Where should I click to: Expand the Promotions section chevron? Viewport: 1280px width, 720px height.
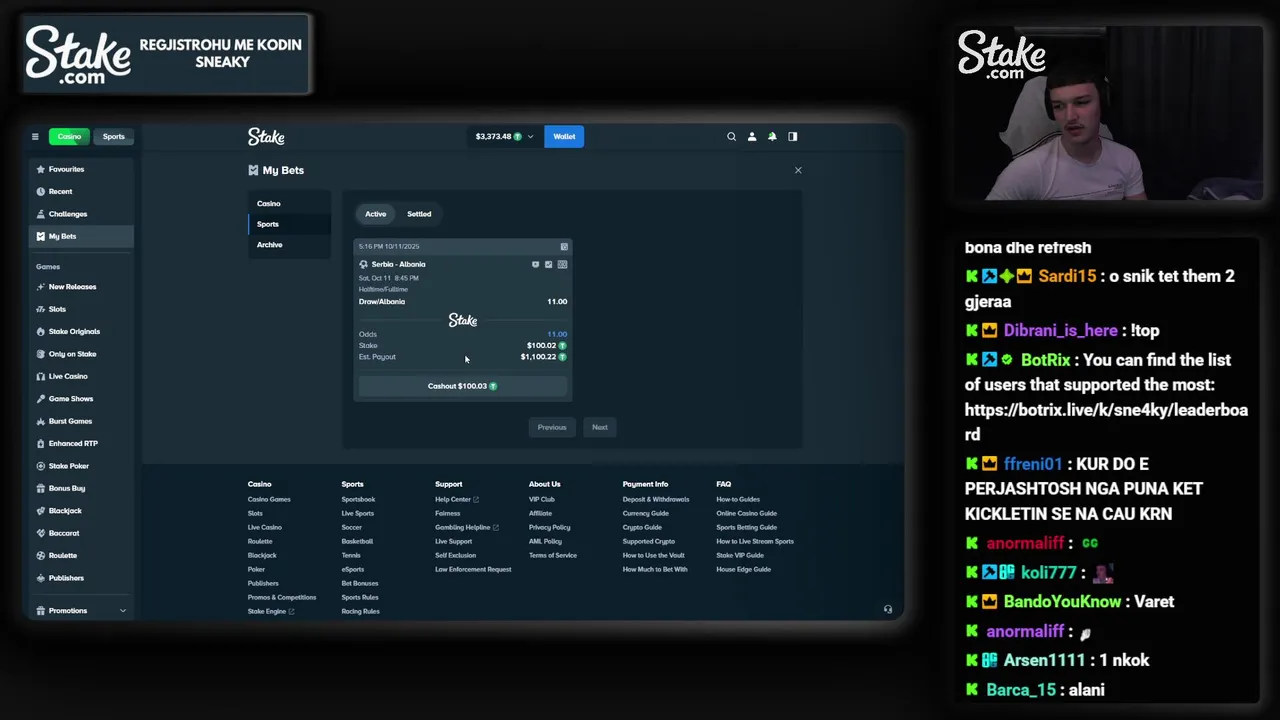point(123,611)
